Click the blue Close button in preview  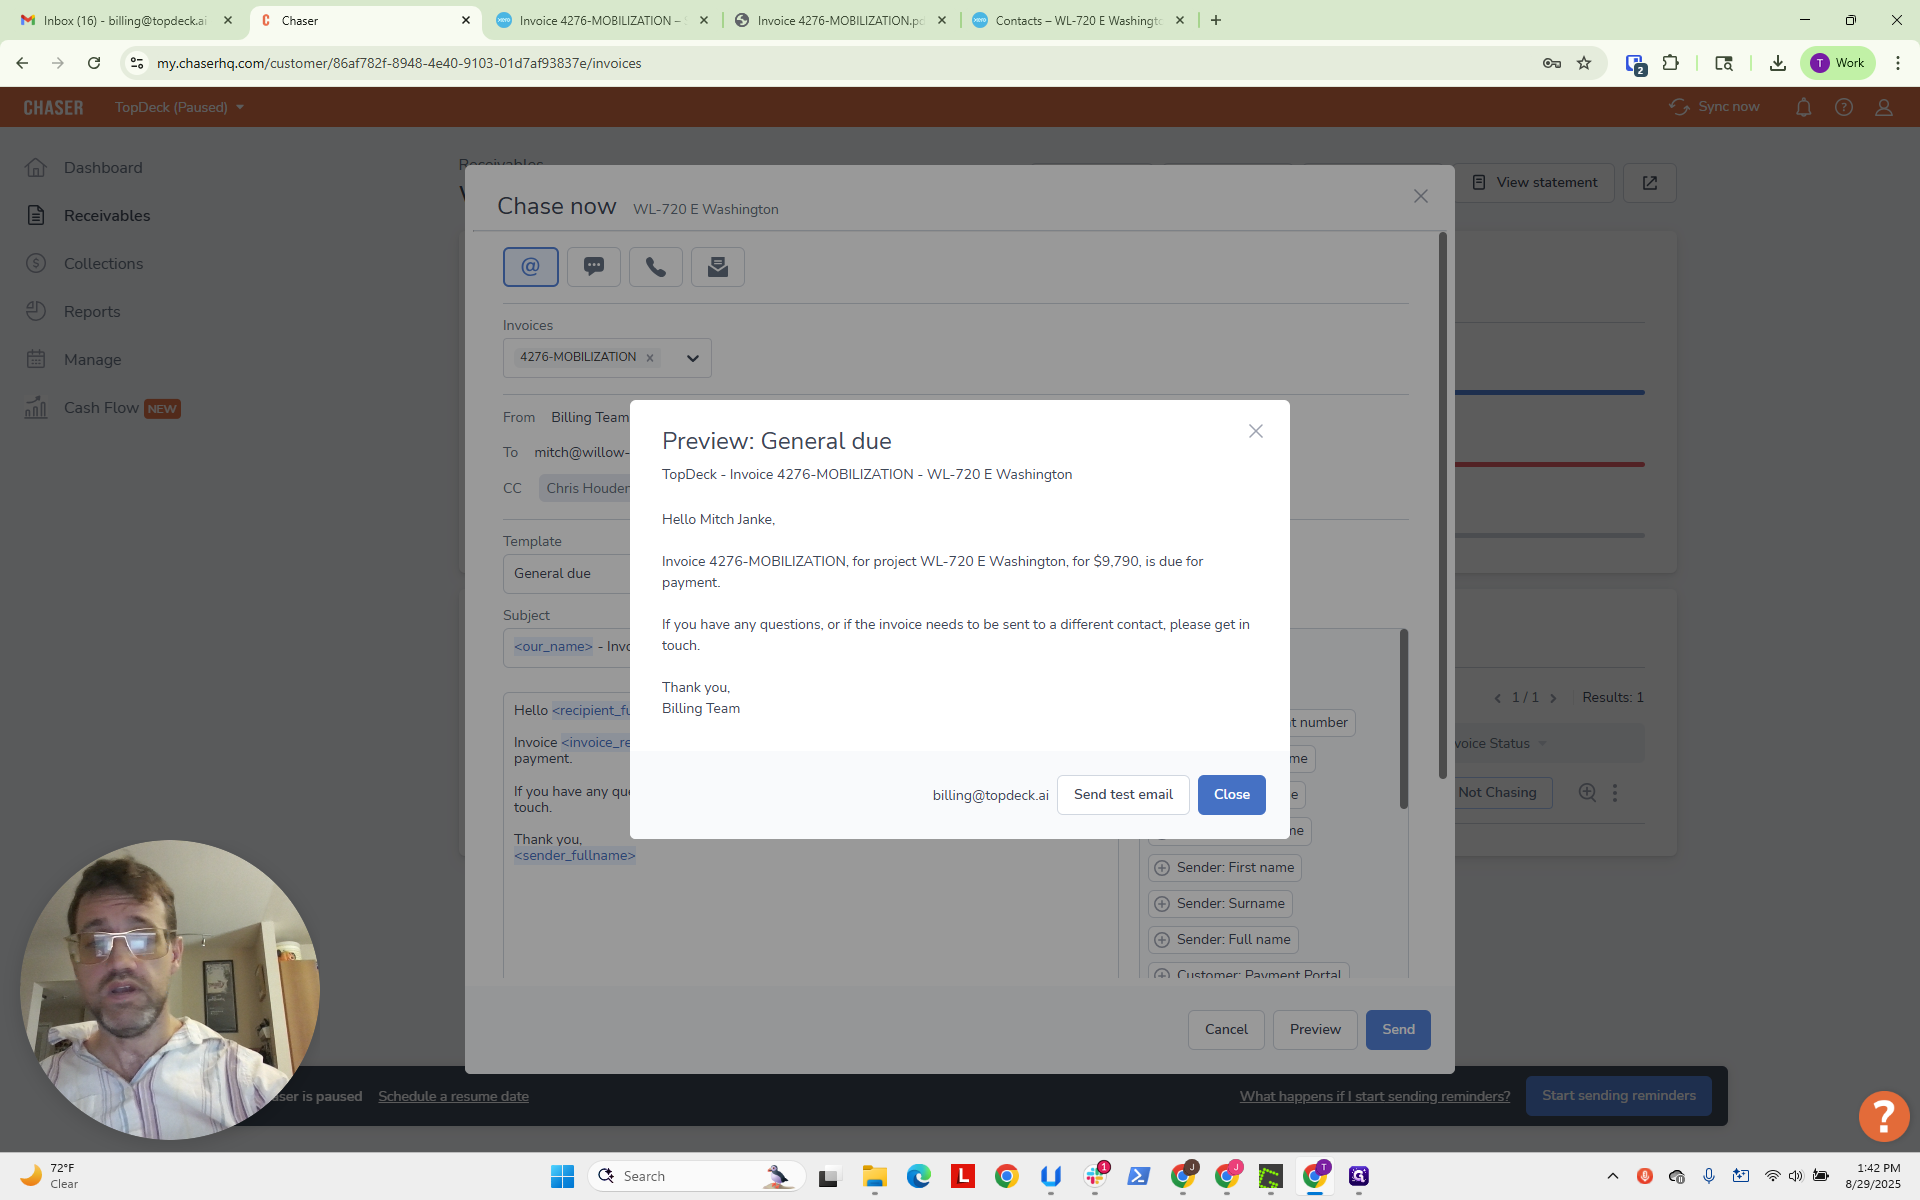click(x=1232, y=795)
